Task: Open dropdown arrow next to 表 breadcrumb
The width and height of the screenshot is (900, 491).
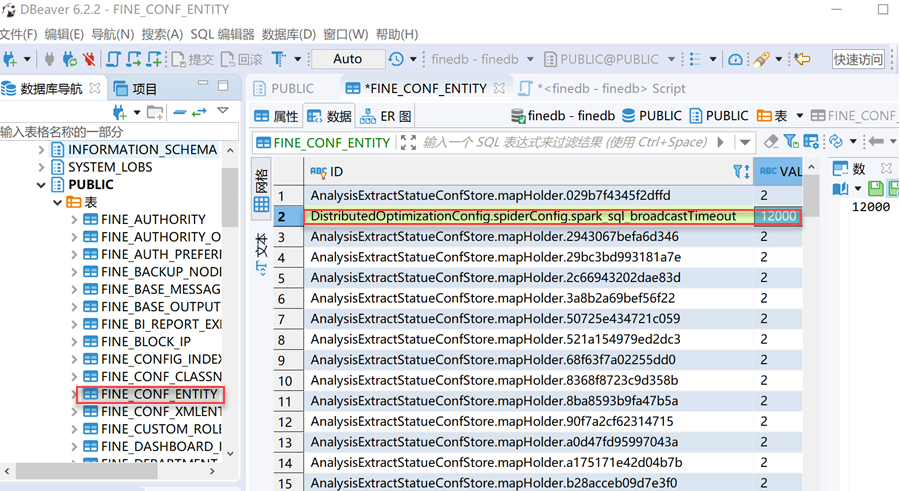Action: [x=800, y=116]
